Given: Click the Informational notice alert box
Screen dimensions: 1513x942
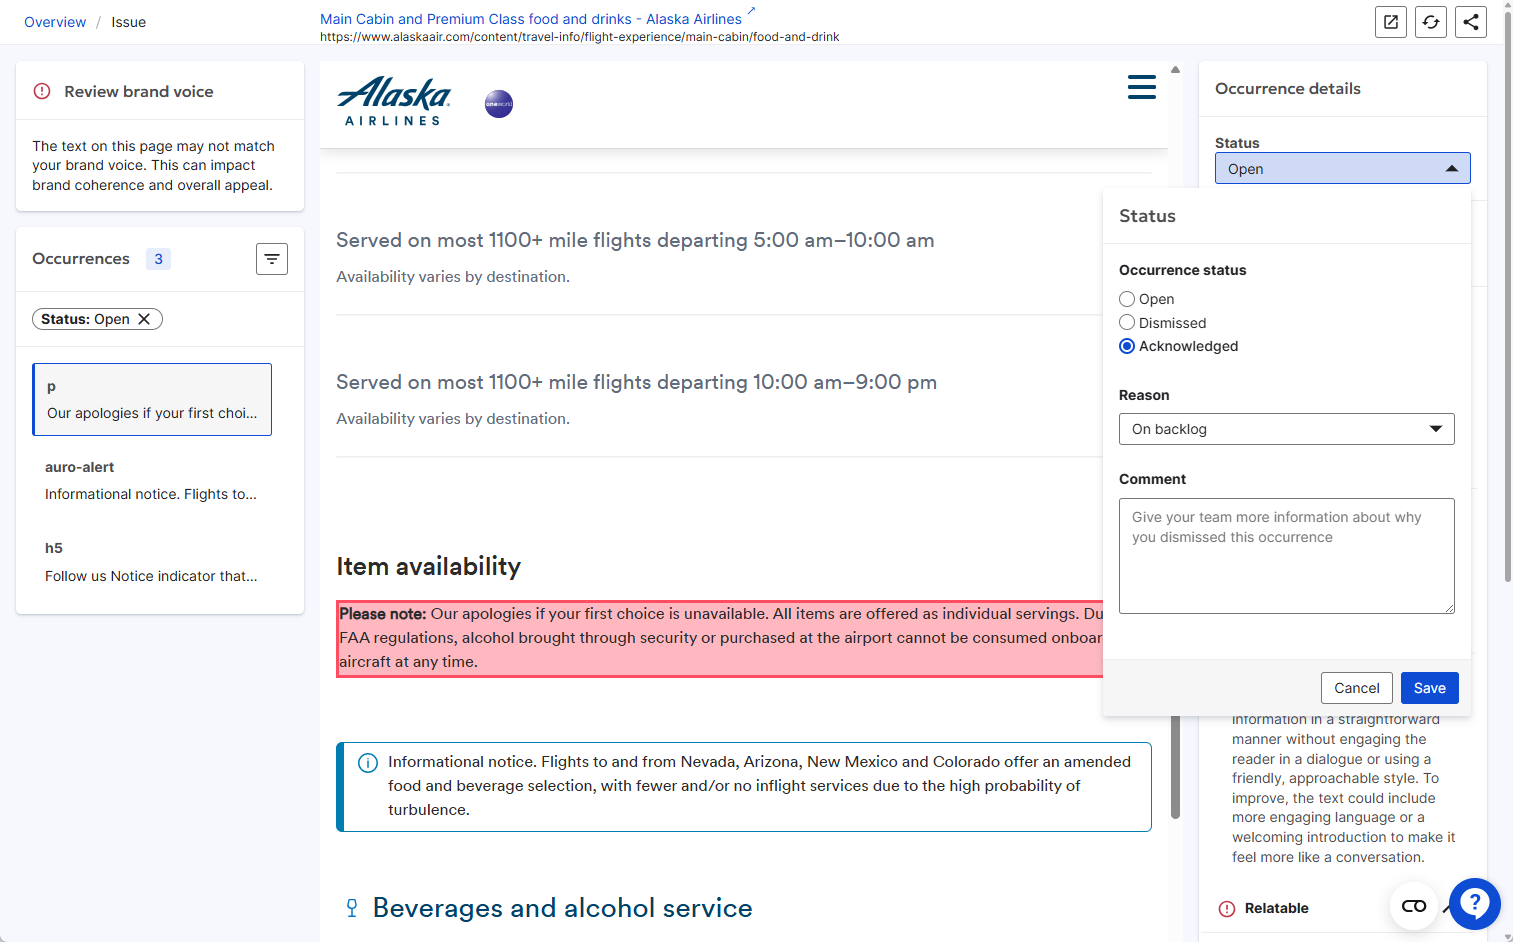Looking at the screenshot, I should (744, 786).
